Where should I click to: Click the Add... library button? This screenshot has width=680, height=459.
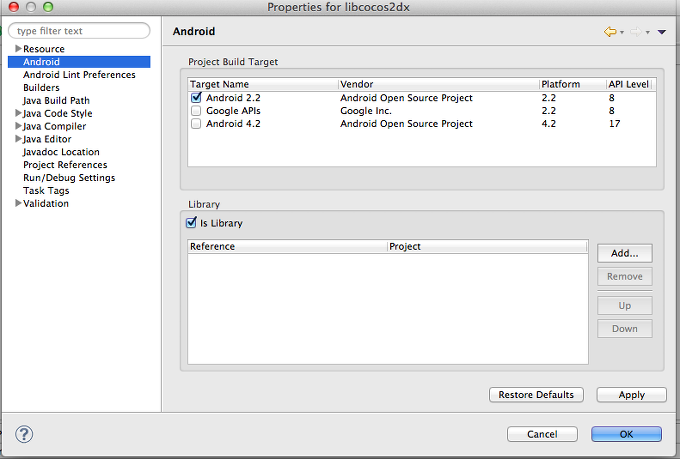coord(624,253)
